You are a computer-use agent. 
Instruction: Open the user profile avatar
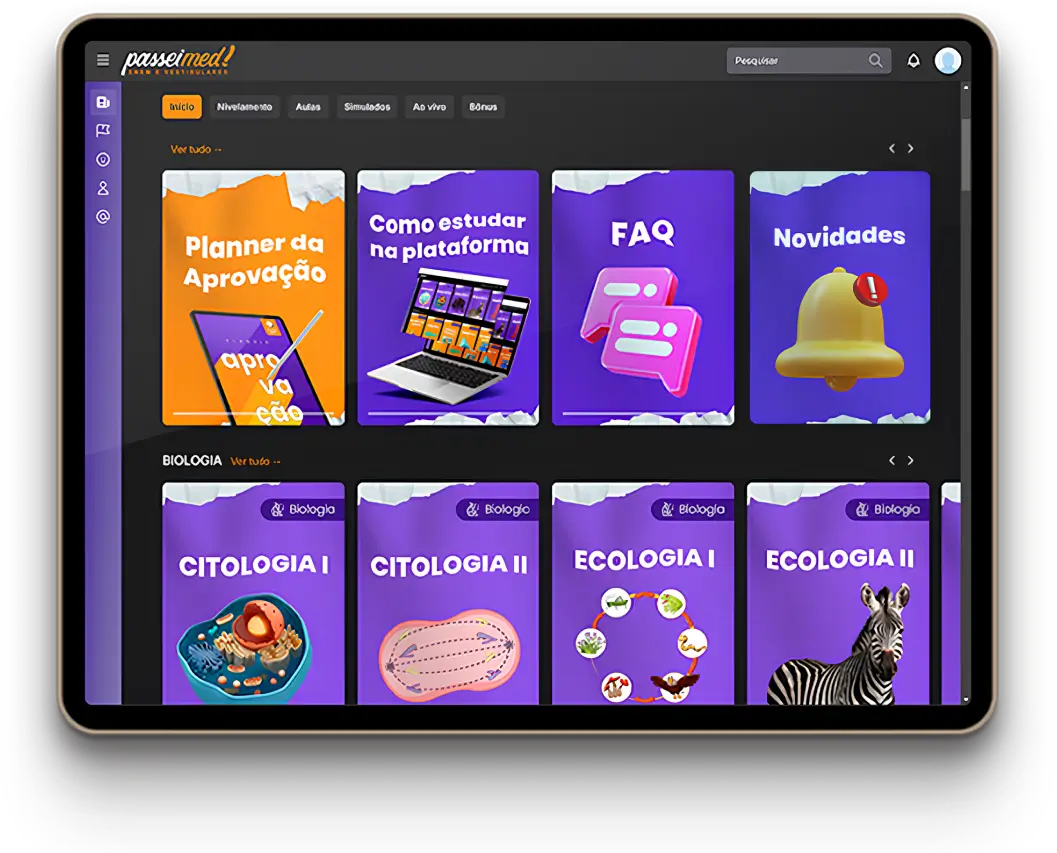click(x=947, y=61)
